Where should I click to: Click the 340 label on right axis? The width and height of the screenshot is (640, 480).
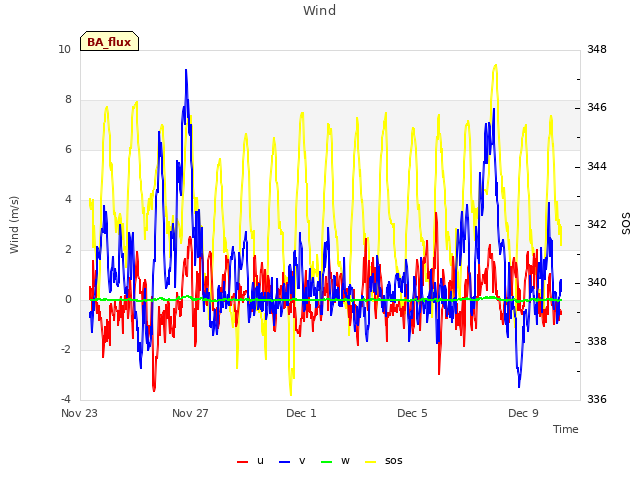(597, 282)
